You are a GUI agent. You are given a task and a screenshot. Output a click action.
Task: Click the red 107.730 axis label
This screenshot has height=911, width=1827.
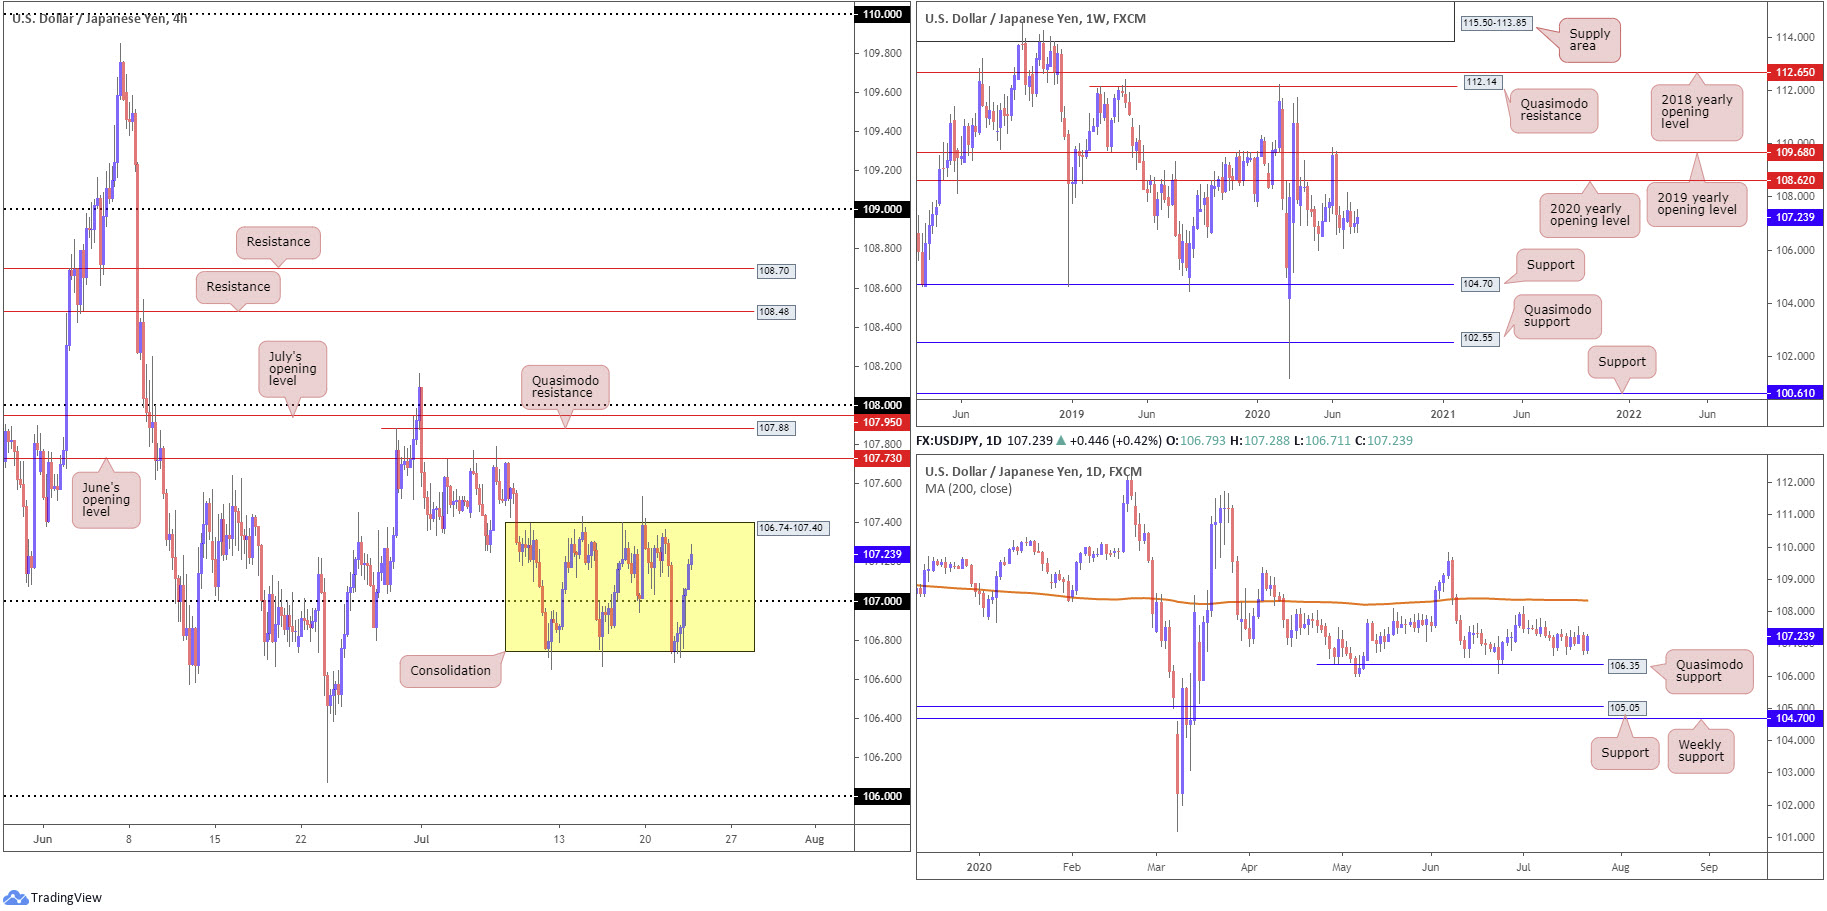point(882,458)
